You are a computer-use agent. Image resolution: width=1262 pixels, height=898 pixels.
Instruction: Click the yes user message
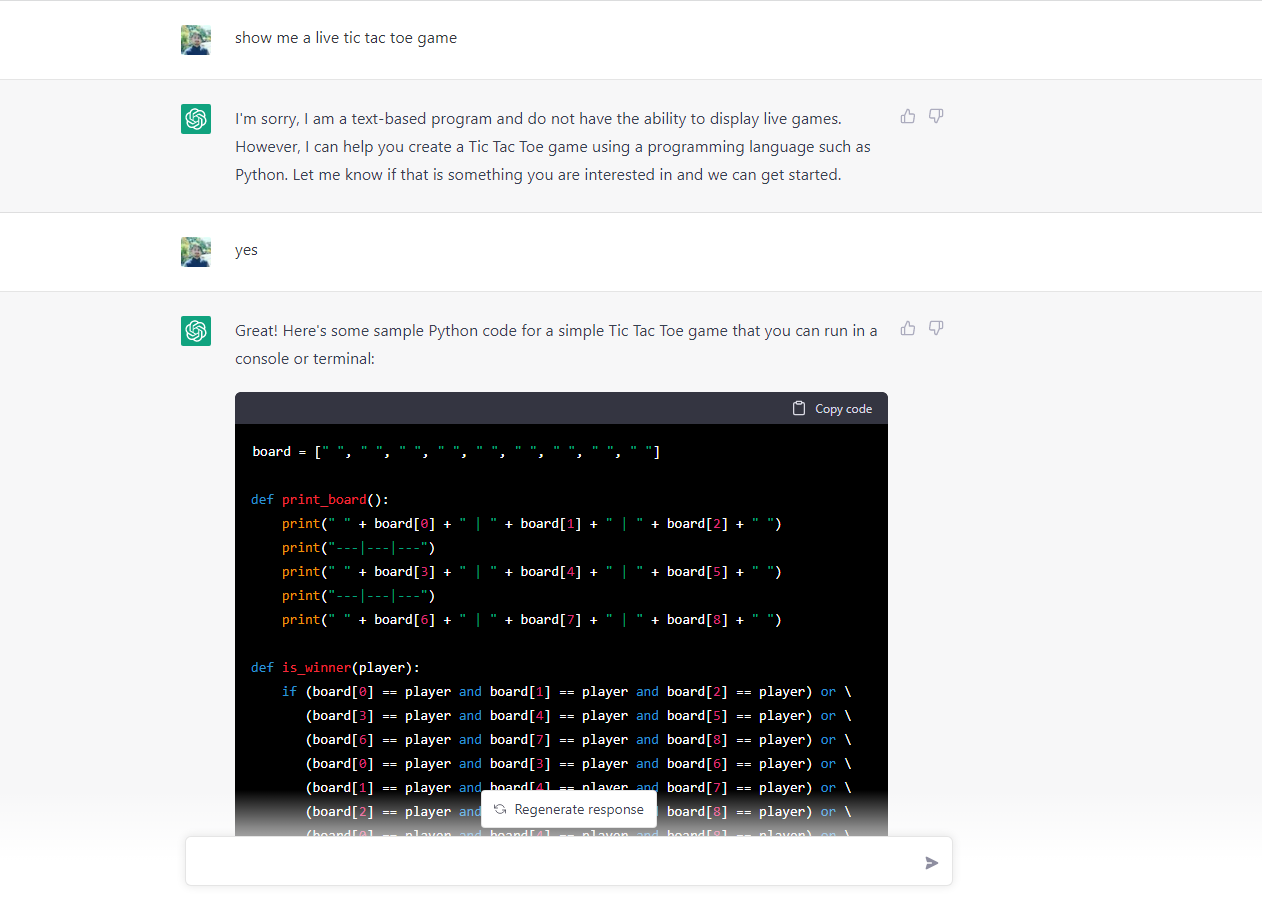[246, 250]
